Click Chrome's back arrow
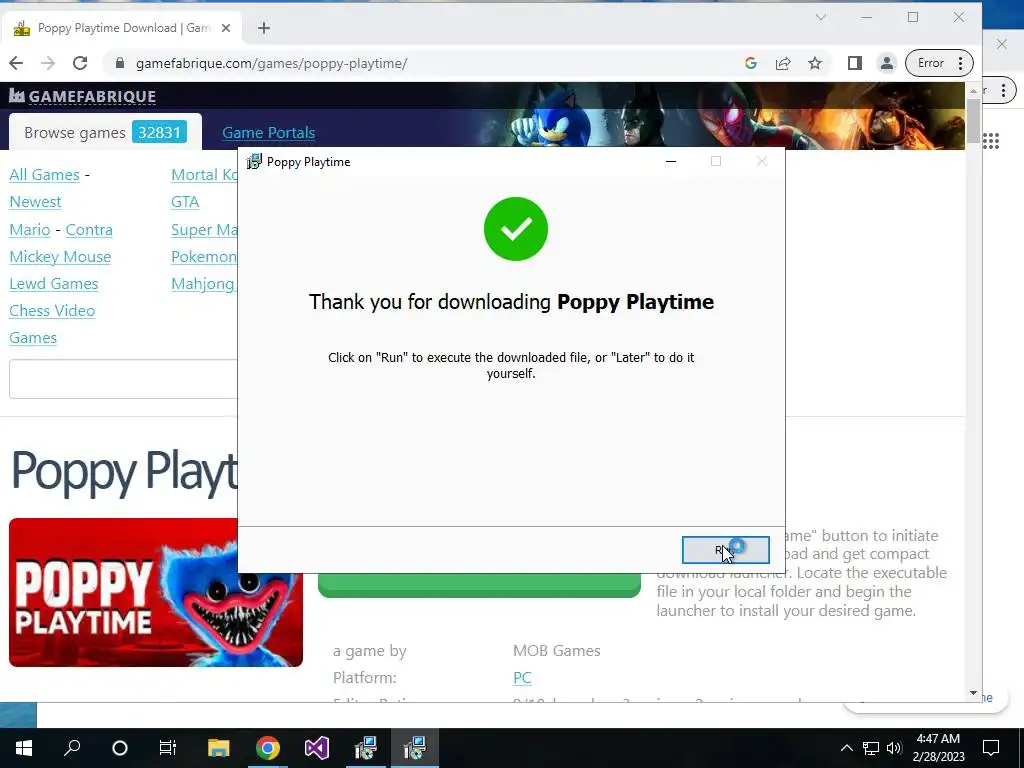 (x=16, y=63)
